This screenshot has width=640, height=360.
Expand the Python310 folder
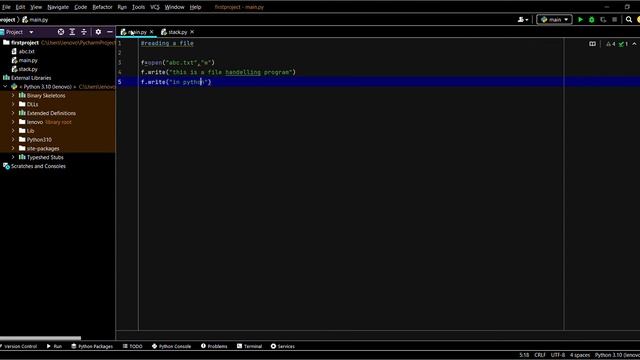tap(13, 140)
